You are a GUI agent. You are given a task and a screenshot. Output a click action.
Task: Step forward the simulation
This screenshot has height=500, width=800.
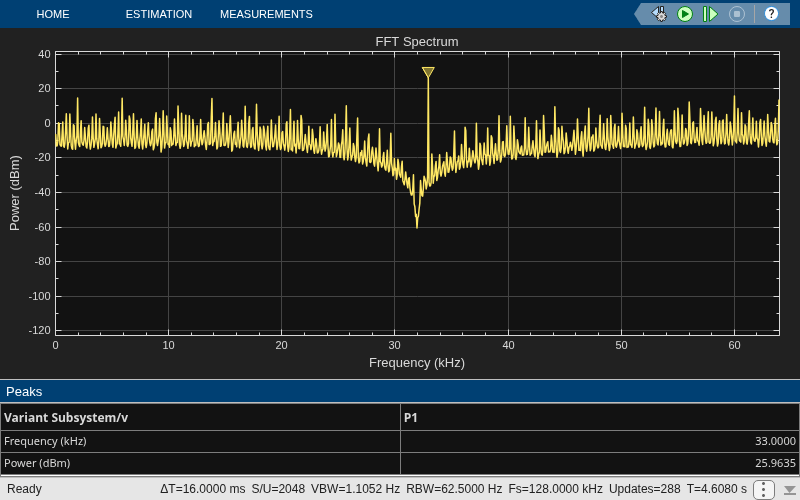(x=710, y=14)
